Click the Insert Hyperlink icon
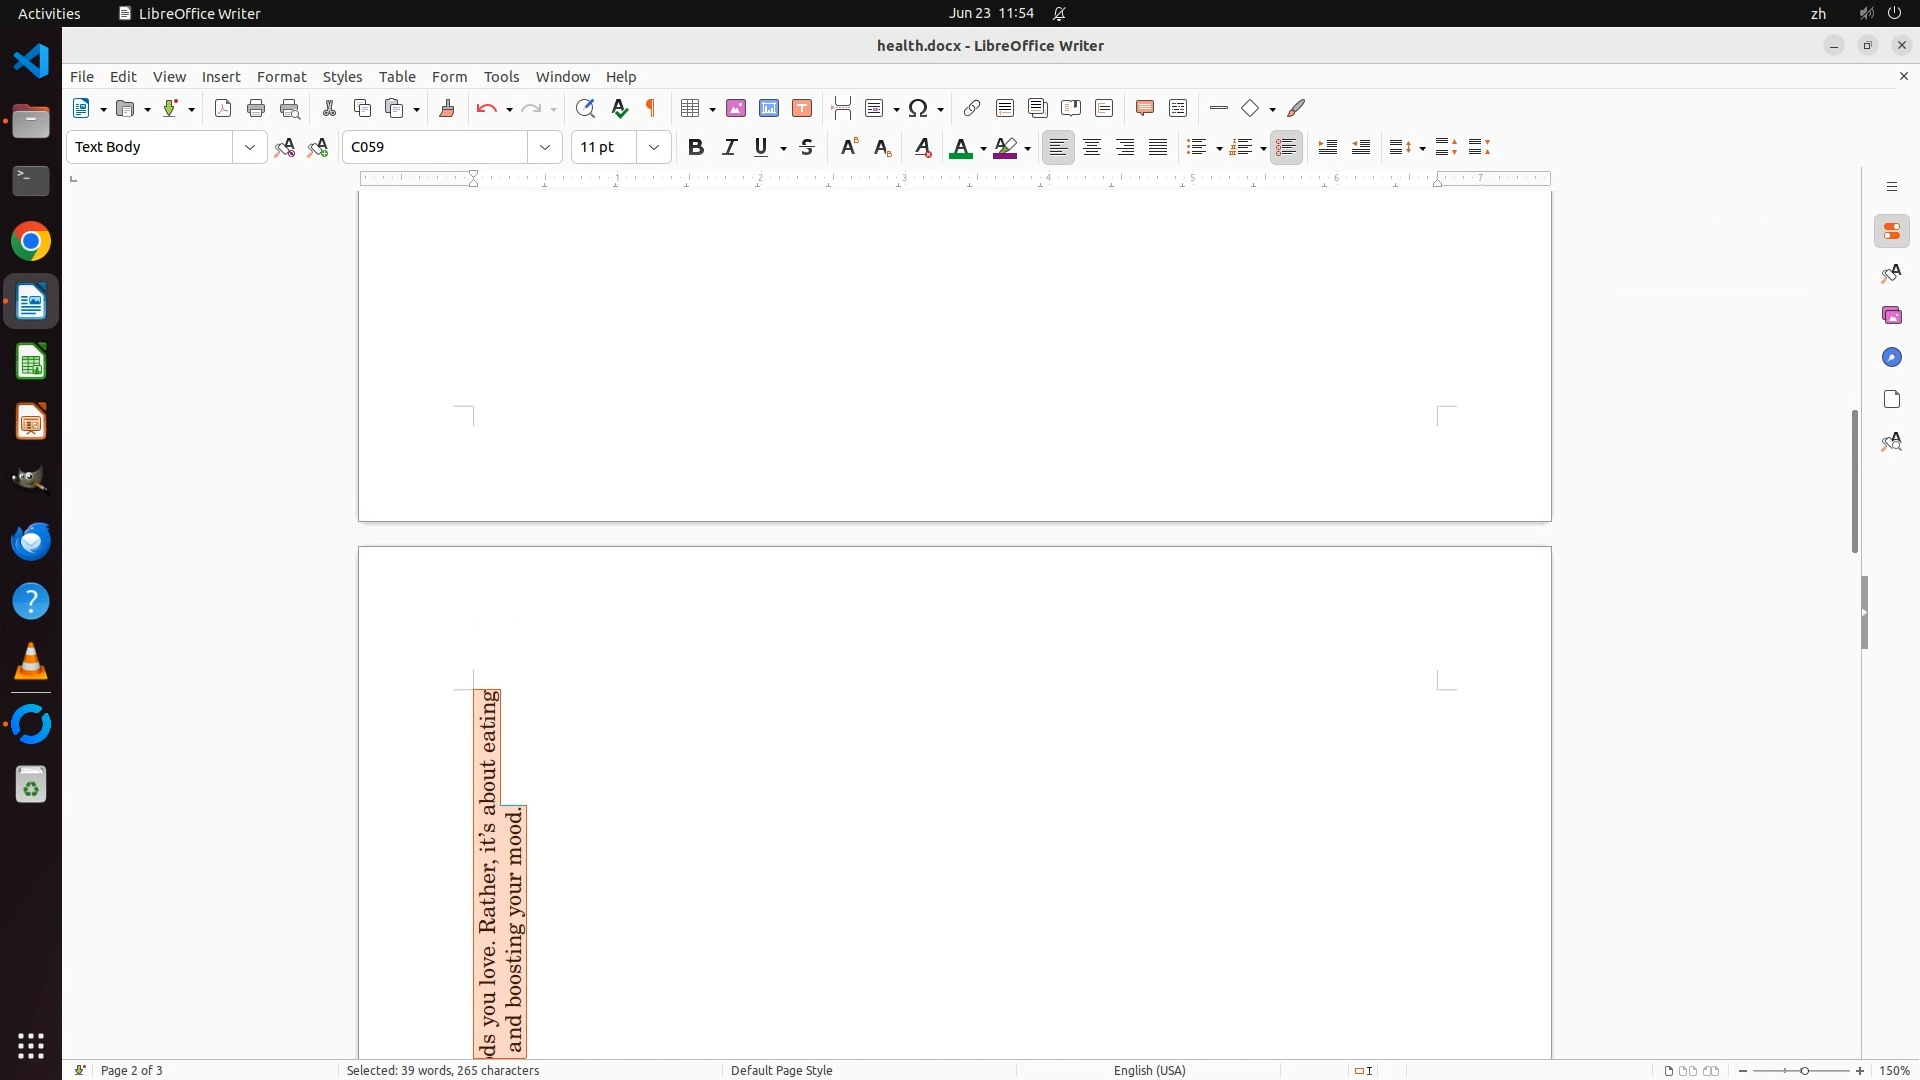1920x1080 pixels. [x=972, y=108]
